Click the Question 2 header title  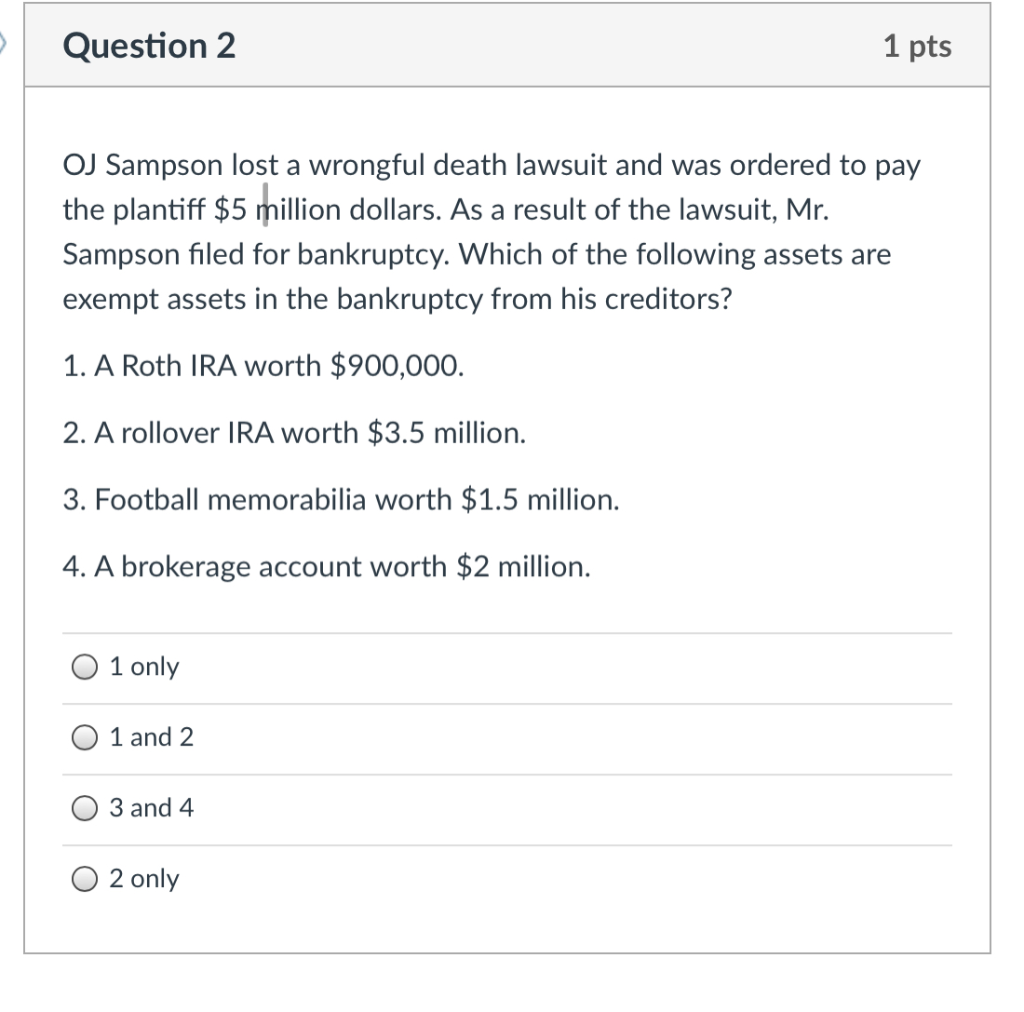(x=148, y=46)
